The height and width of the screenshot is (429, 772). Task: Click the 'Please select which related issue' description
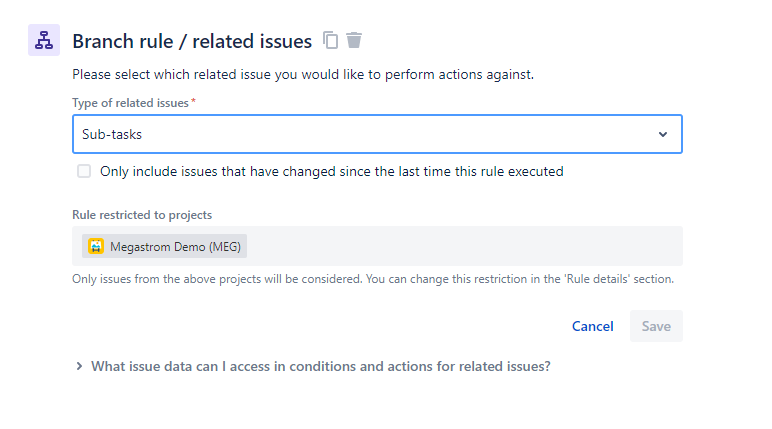(x=303, y=75)
